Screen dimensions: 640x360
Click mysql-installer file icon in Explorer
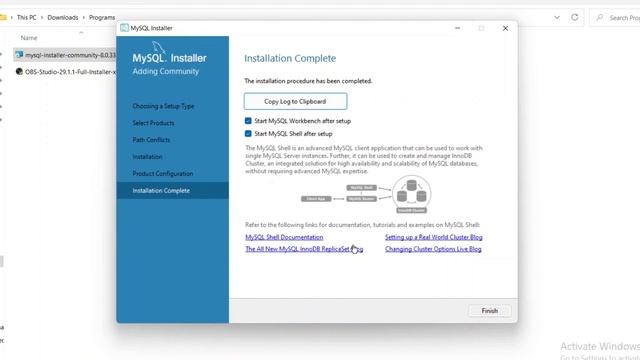coord(19,55)
